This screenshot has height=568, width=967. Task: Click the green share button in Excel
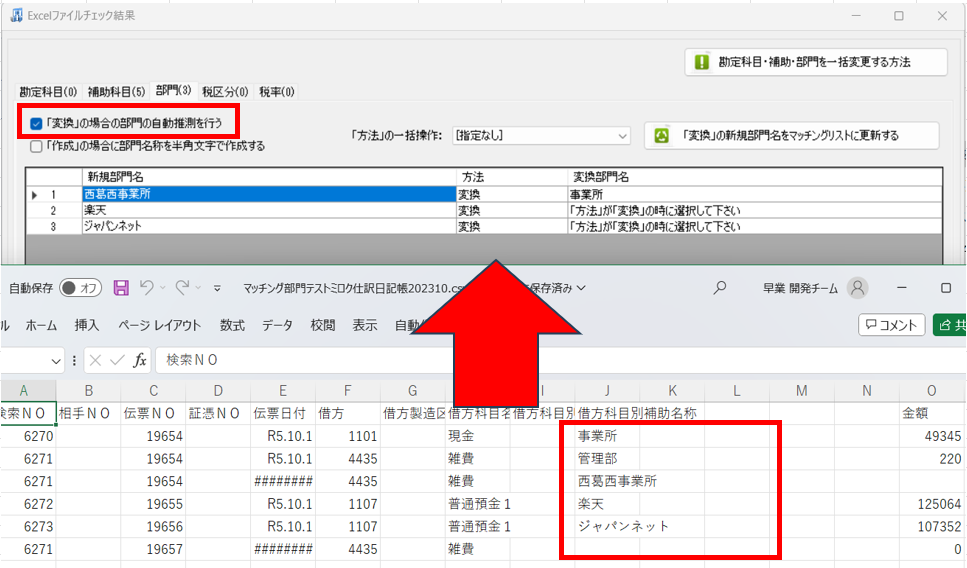tap(950, 325)
